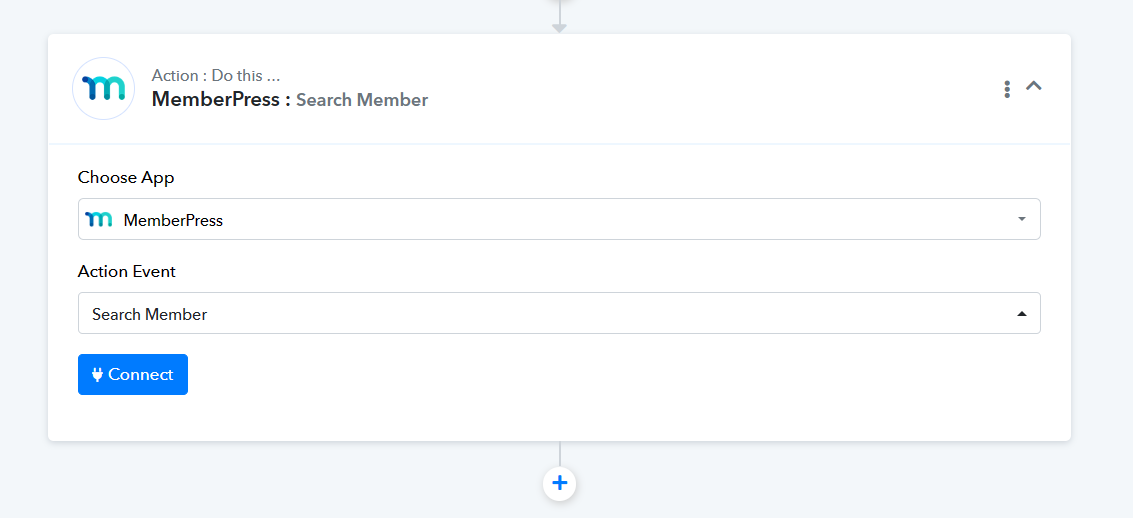Click the blank header area left of the three-dot menu
Viewport: 1133px width, 518px height.
click(750, 89)
